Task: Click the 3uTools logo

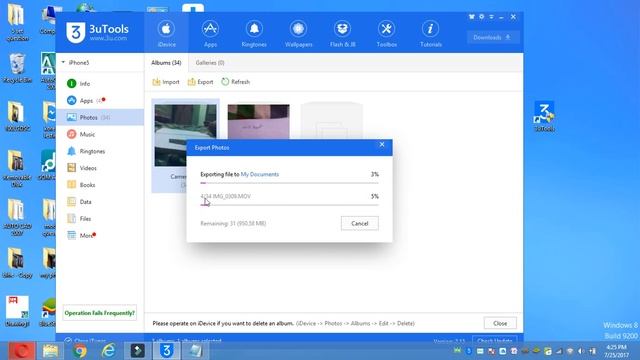Action: point(97,32)
